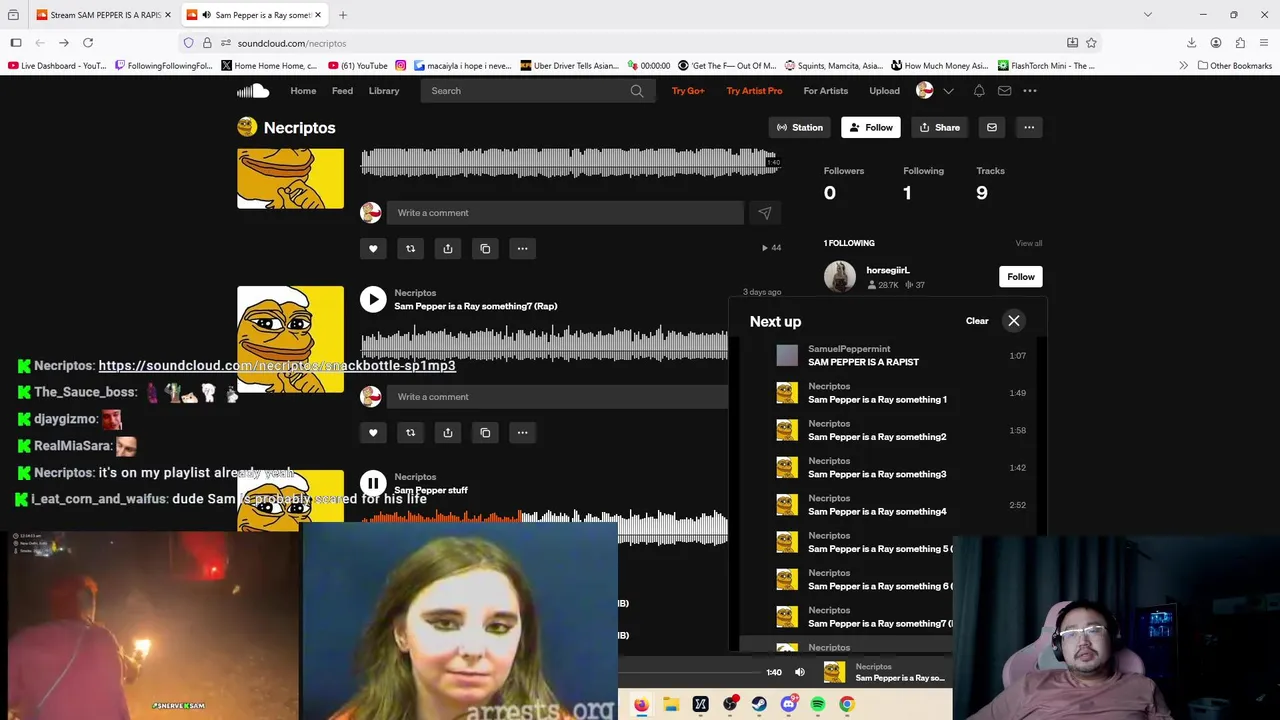Image resolution: width=1280 pixels, height=720 pixels.
Task: Open the Firefox application menu
Action: (x=1264, y=43)
